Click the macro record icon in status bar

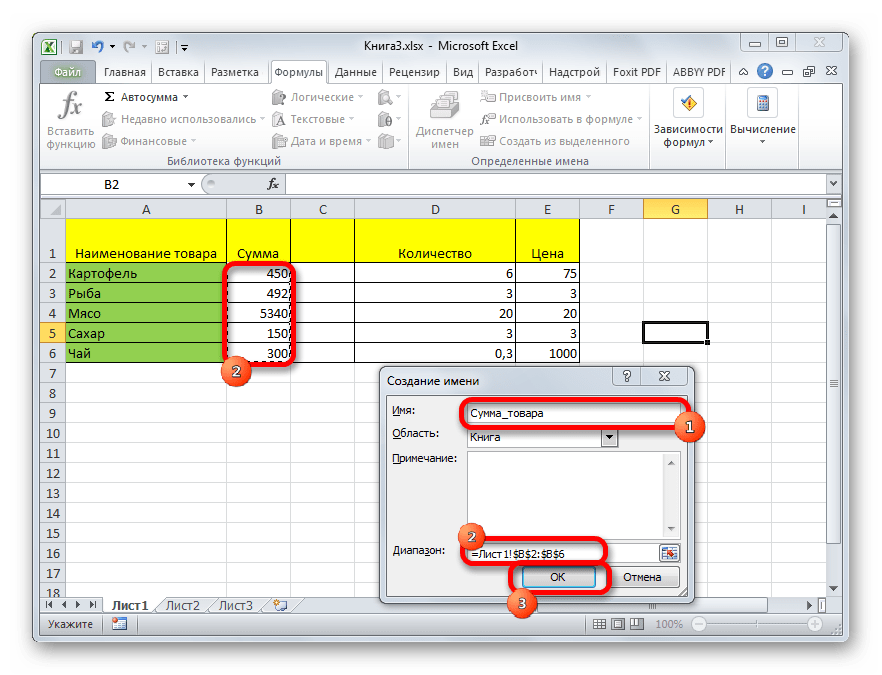(120, 624)
